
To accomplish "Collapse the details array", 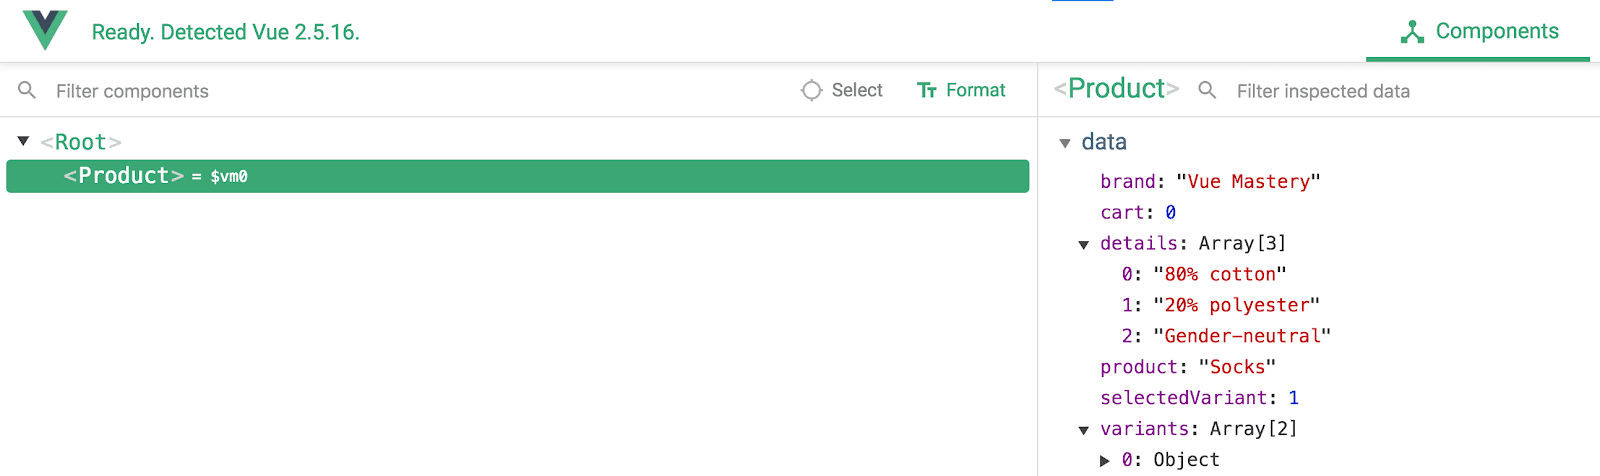I will tap(1083, 244).
